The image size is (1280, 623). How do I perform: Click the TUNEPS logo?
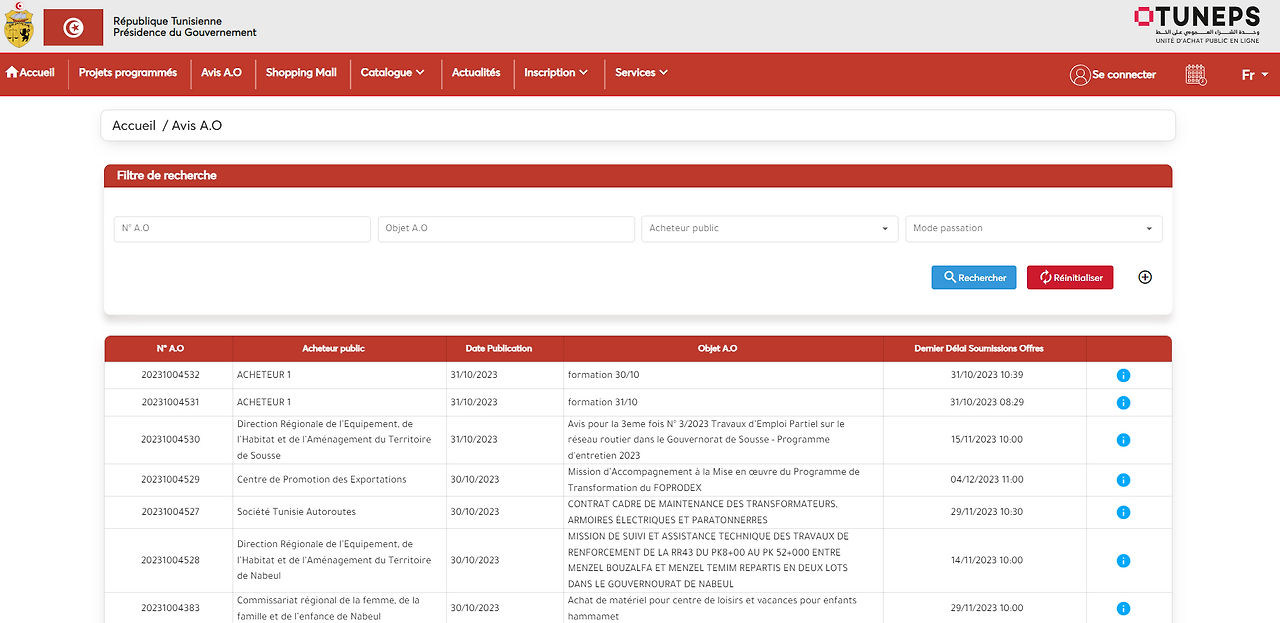click(1197, 25)
